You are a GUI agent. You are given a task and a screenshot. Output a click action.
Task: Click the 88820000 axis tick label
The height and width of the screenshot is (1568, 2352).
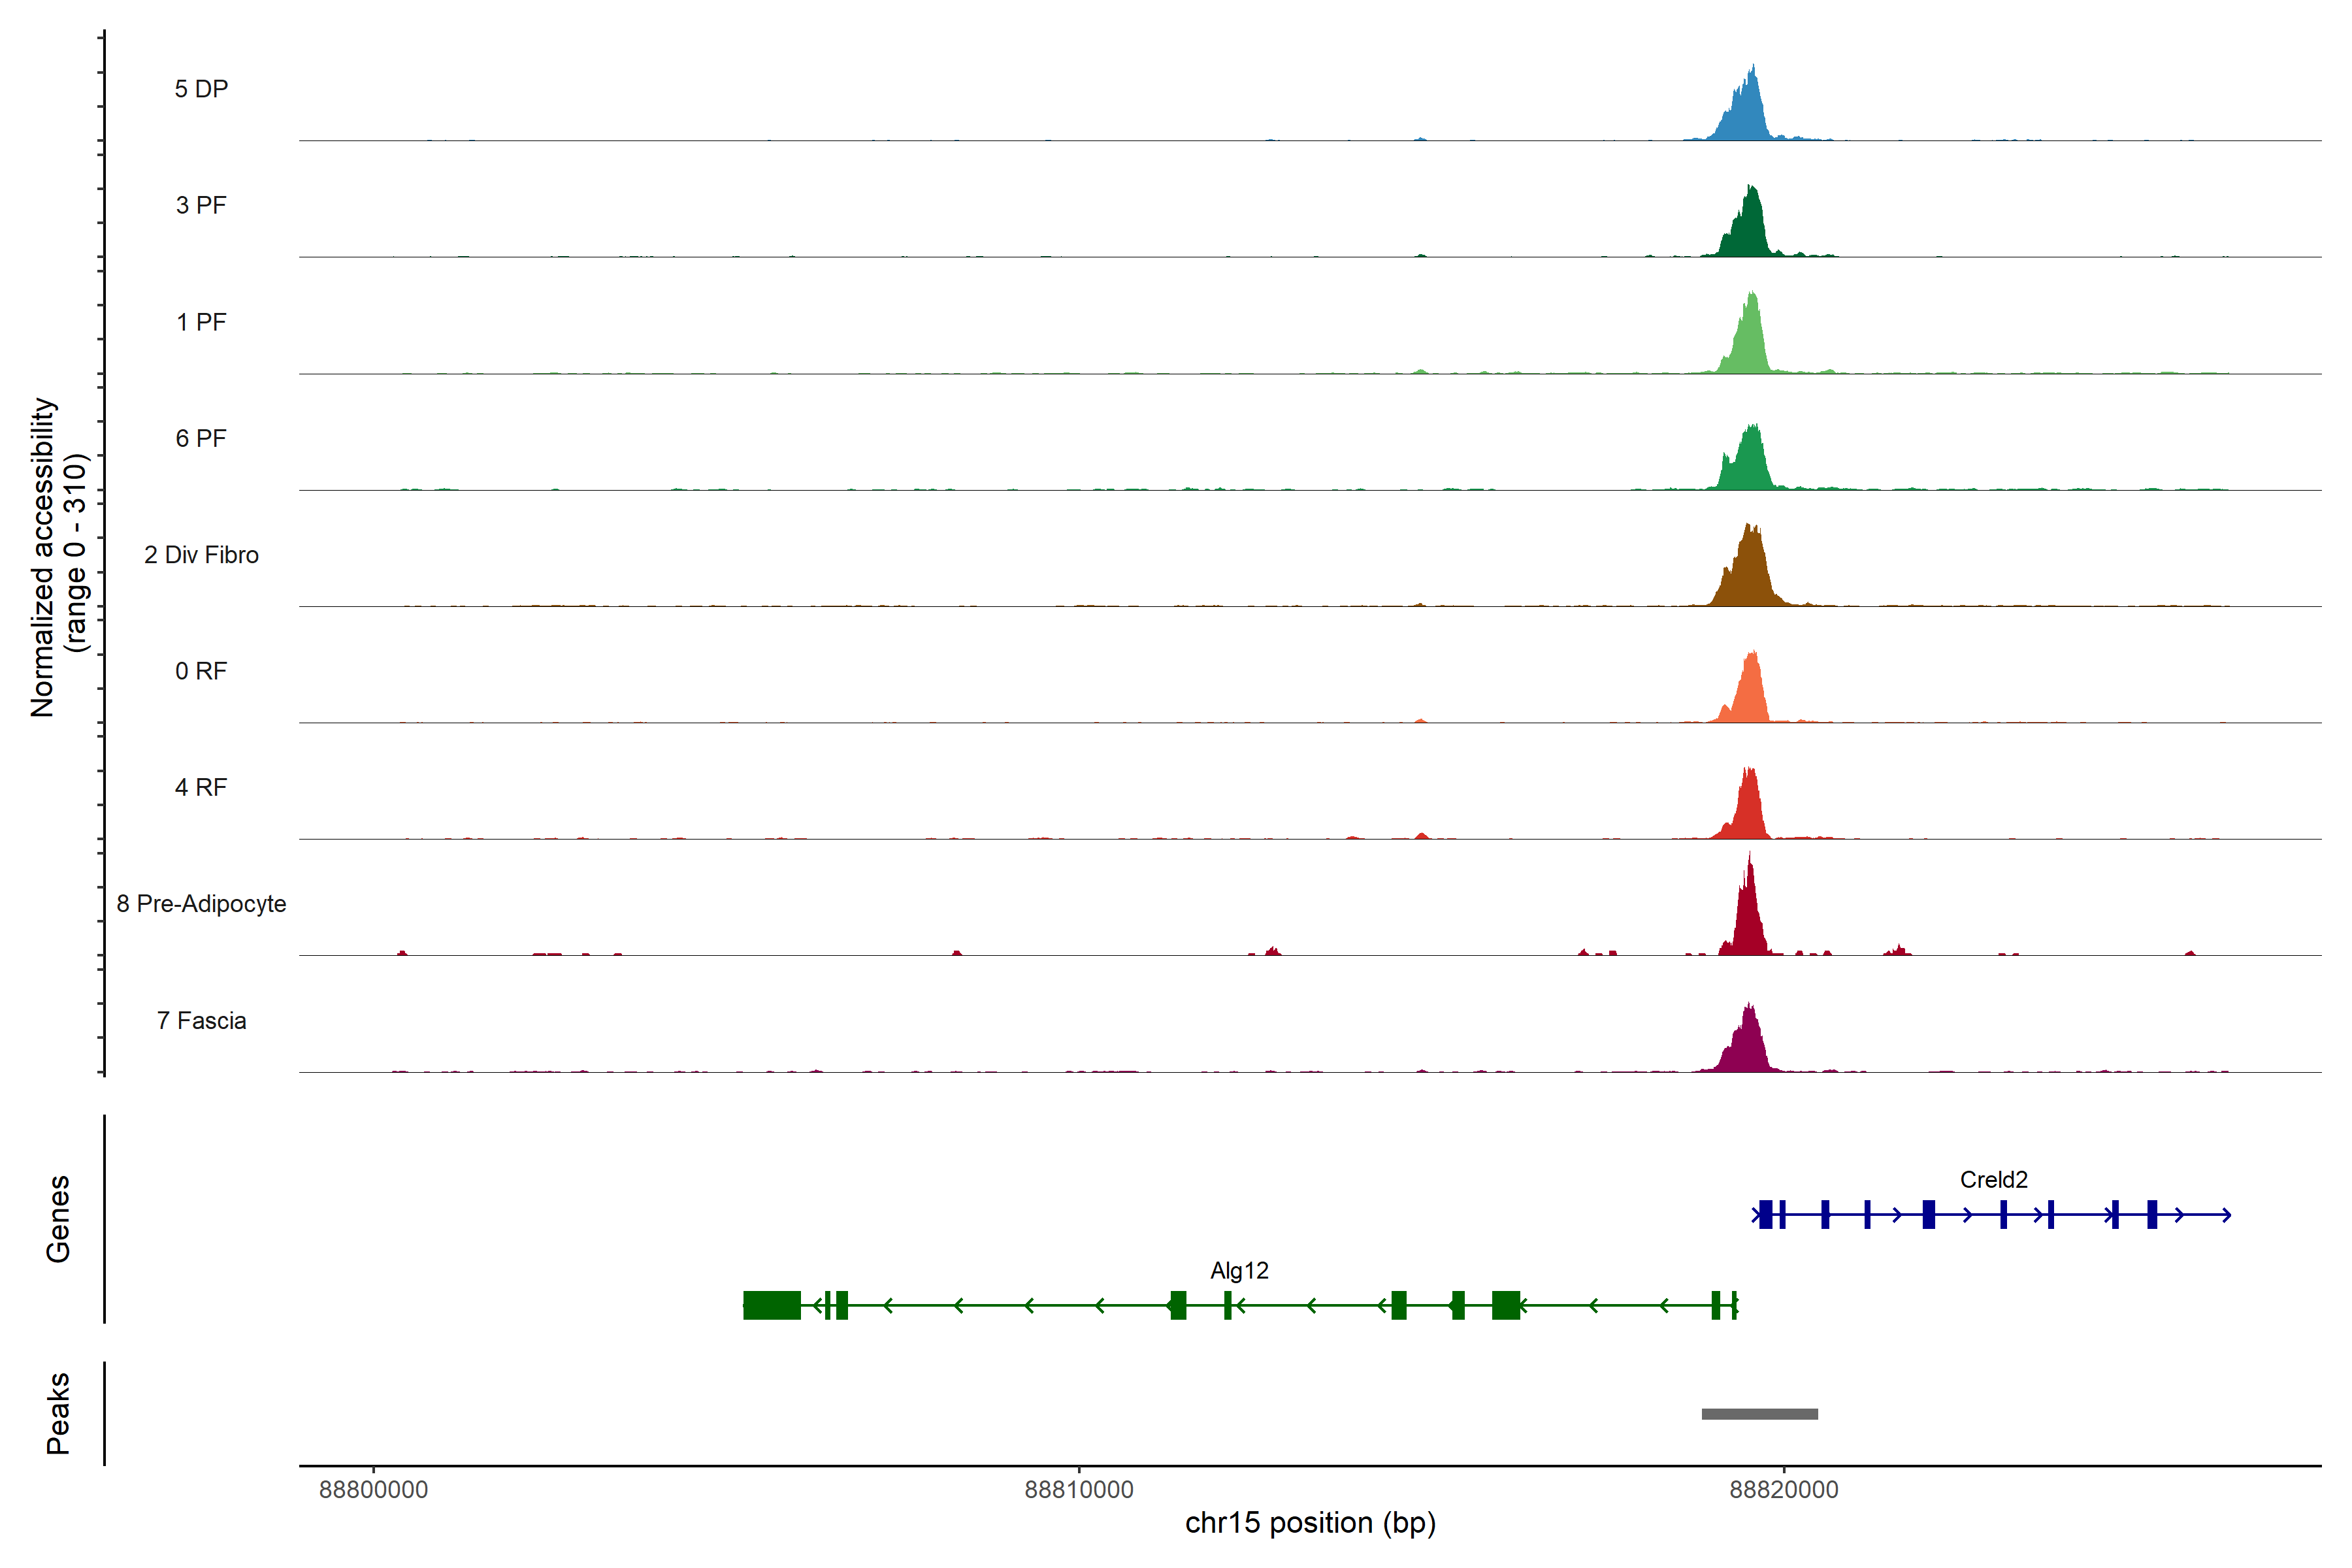point(1784,1490)
